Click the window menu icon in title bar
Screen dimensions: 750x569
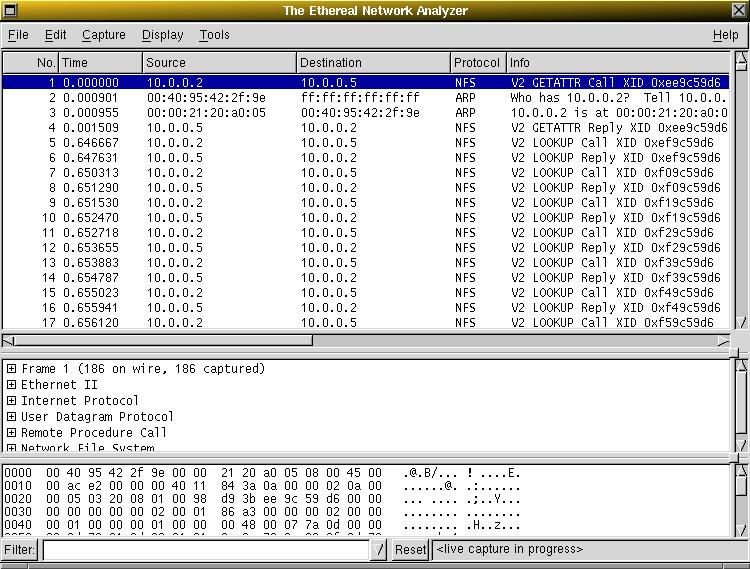(10, 10)
